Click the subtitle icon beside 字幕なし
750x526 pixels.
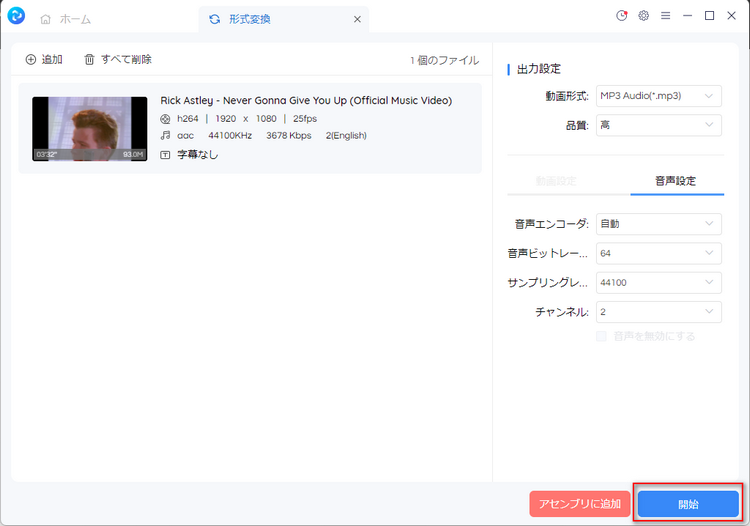point(165,155)
